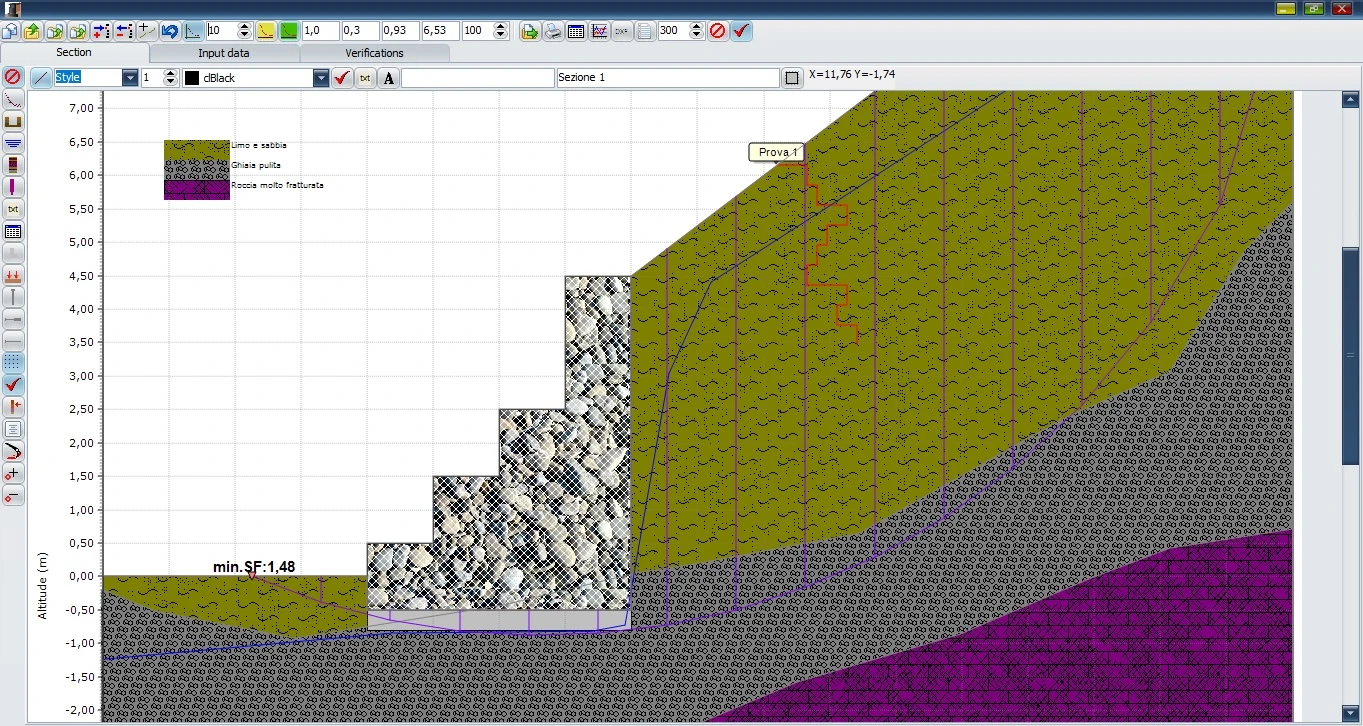Viewport: 1363px width, 726px height.
Task: Select the line drawing tool beside Style
Action: coord(41,78)
